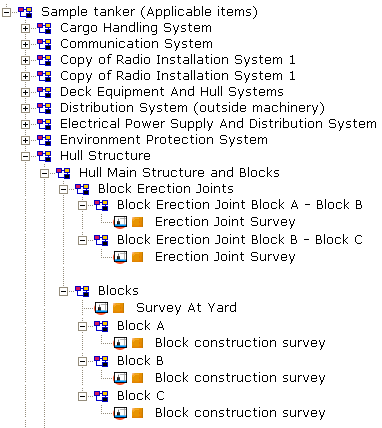Click the Cargo Handling System node icon
Viewport: 382px width, 428px height.
pyautogui.click(x=44, y=28)
